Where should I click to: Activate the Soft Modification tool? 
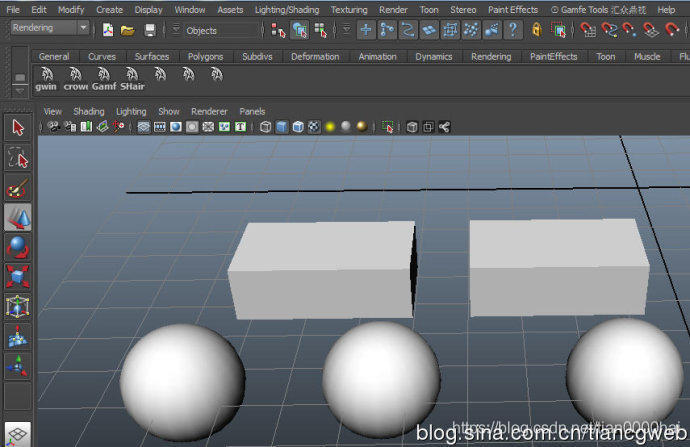(18, 337)
